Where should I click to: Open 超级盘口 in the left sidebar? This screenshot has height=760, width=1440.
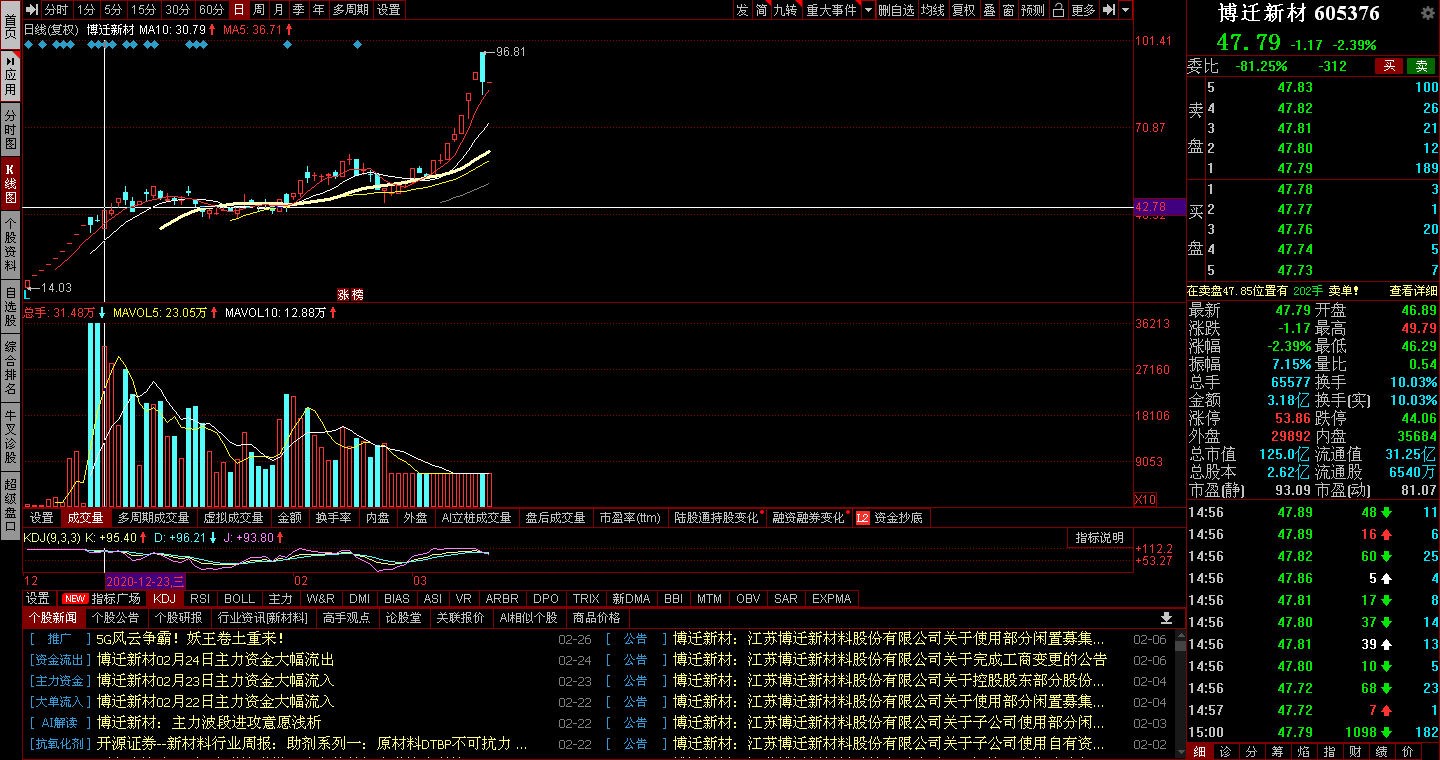tap(10, 504)
